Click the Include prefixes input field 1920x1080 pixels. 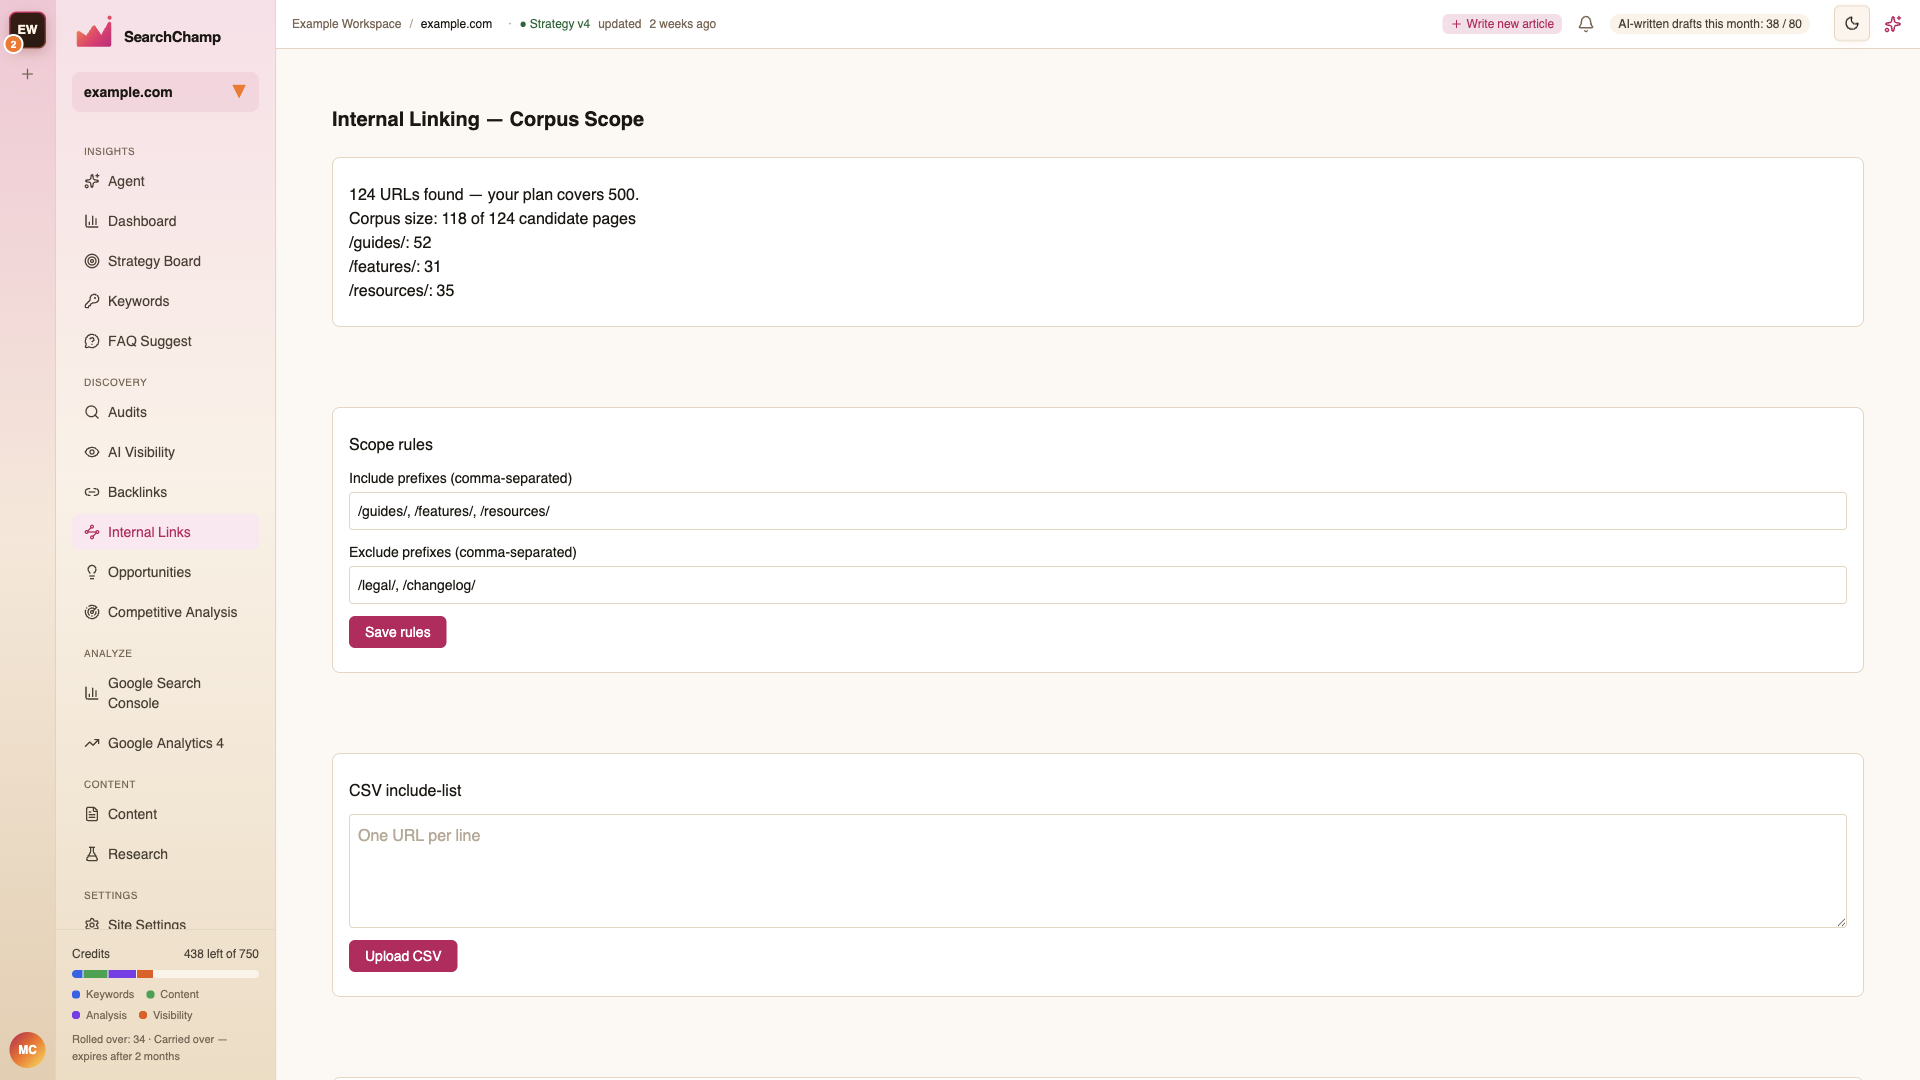1097,511
